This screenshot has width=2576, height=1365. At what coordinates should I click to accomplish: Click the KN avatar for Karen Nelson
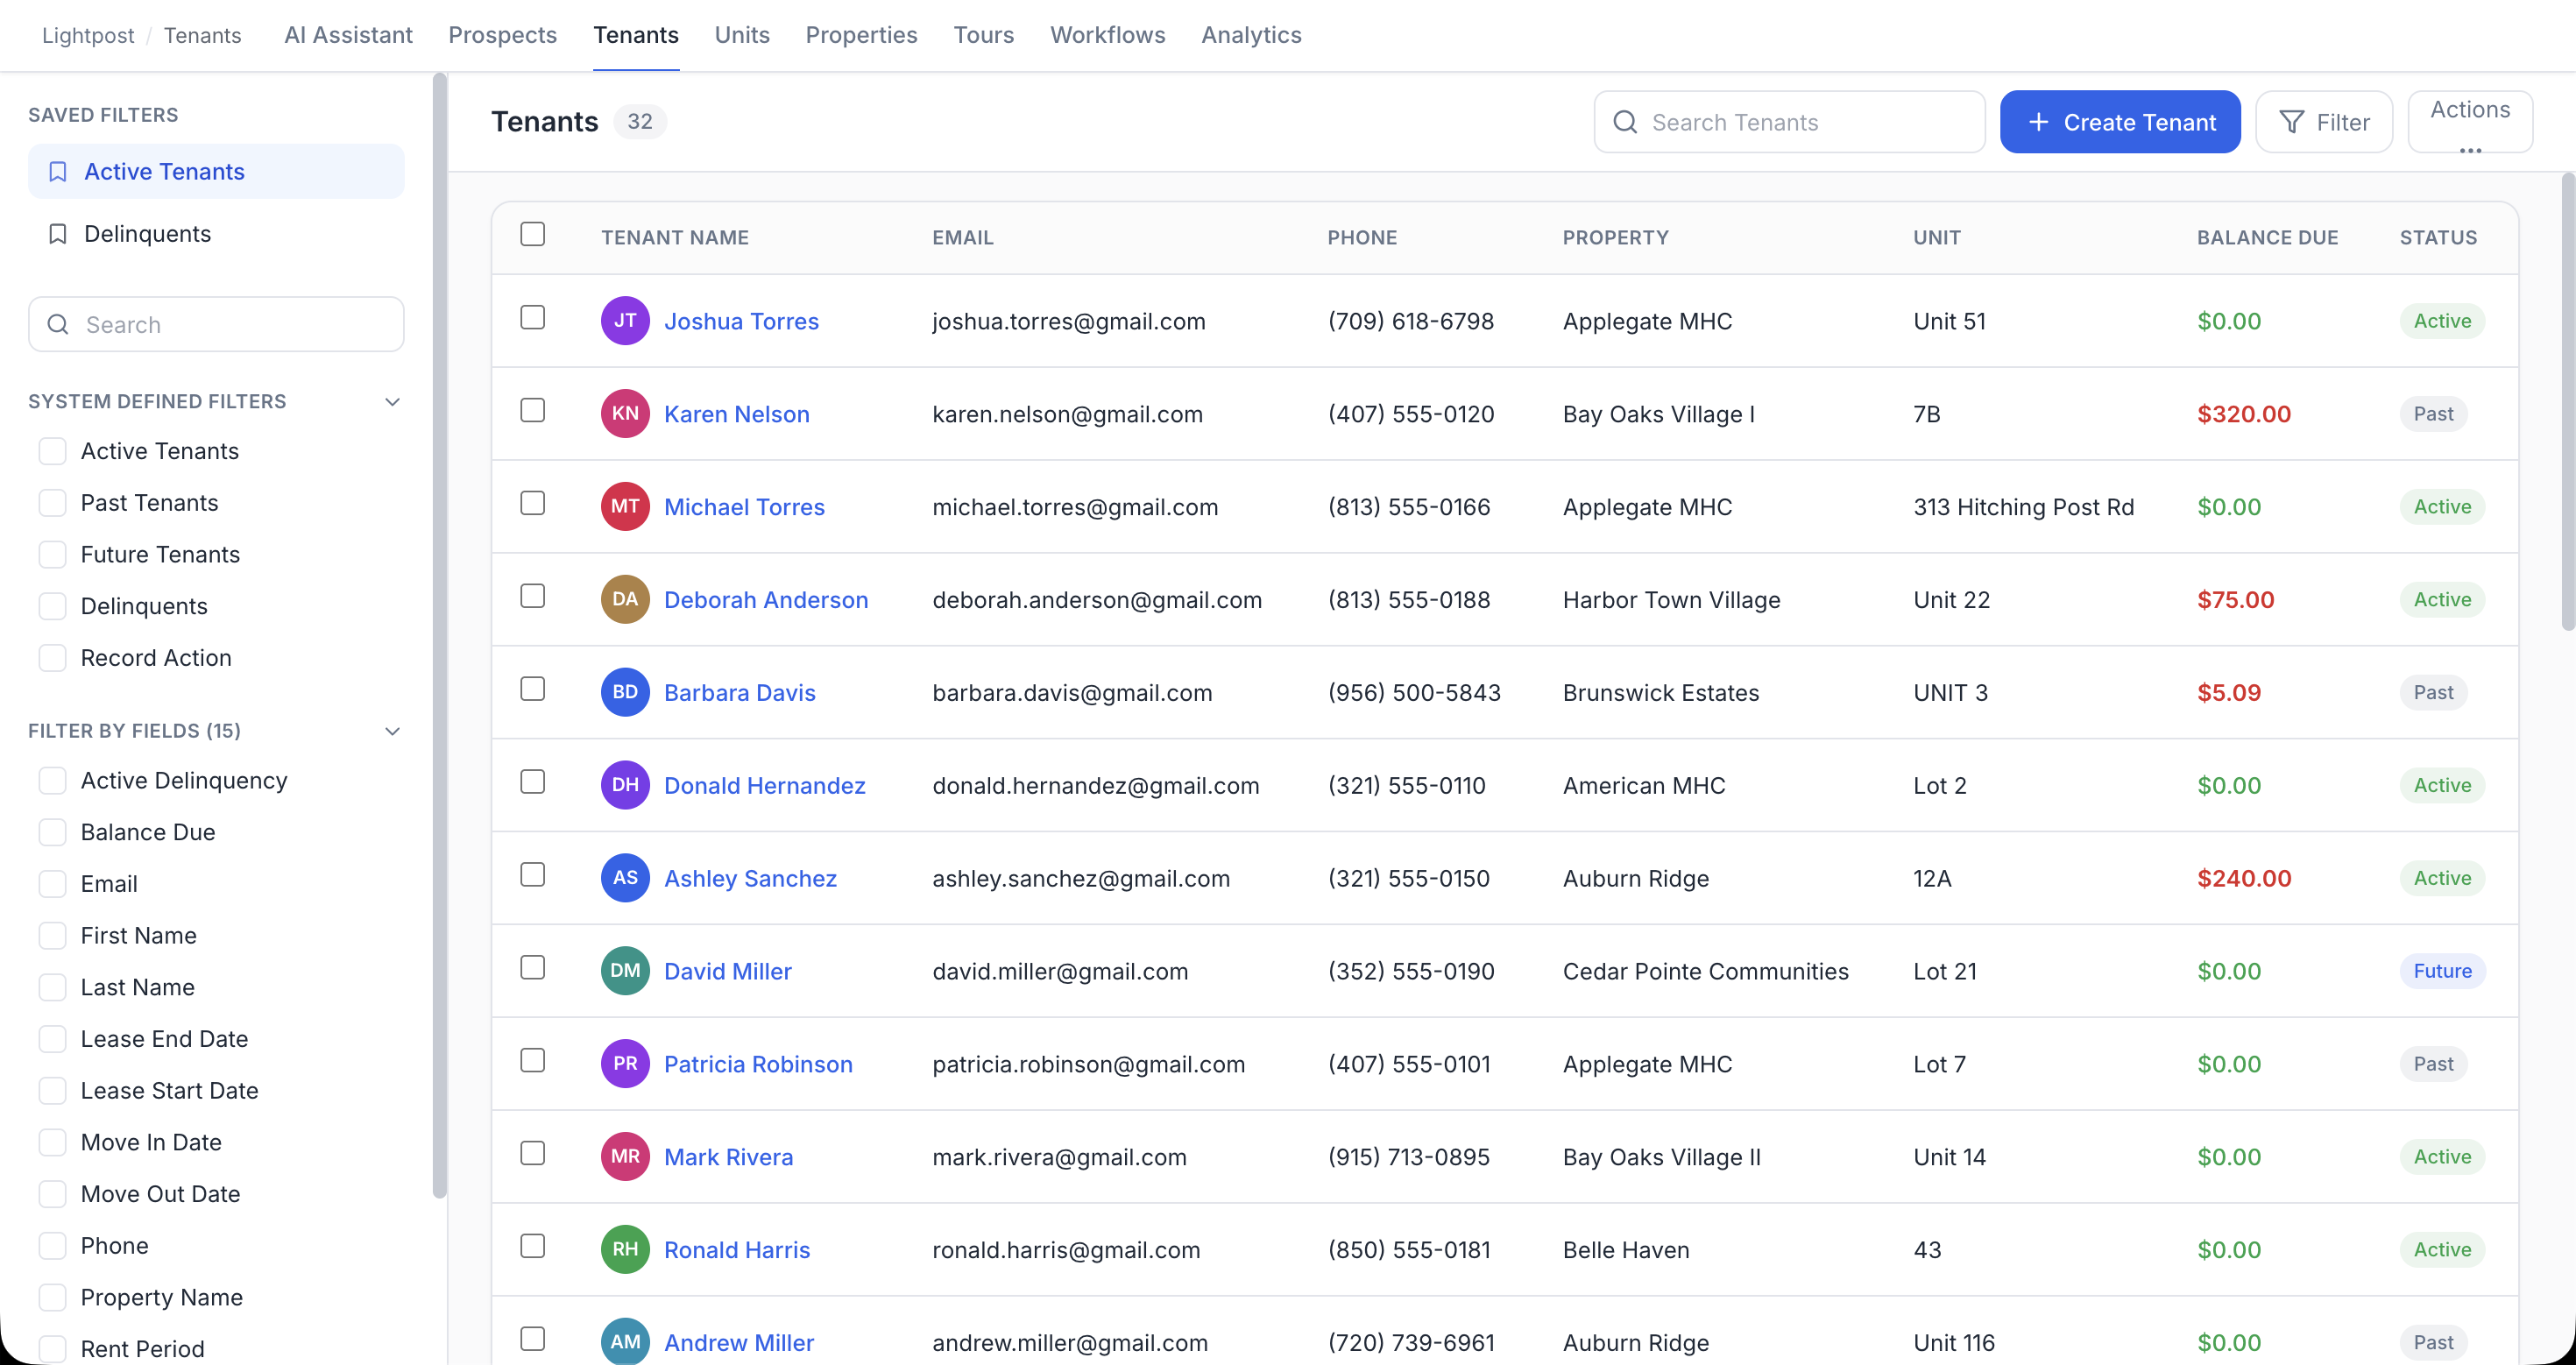point(625,414)
